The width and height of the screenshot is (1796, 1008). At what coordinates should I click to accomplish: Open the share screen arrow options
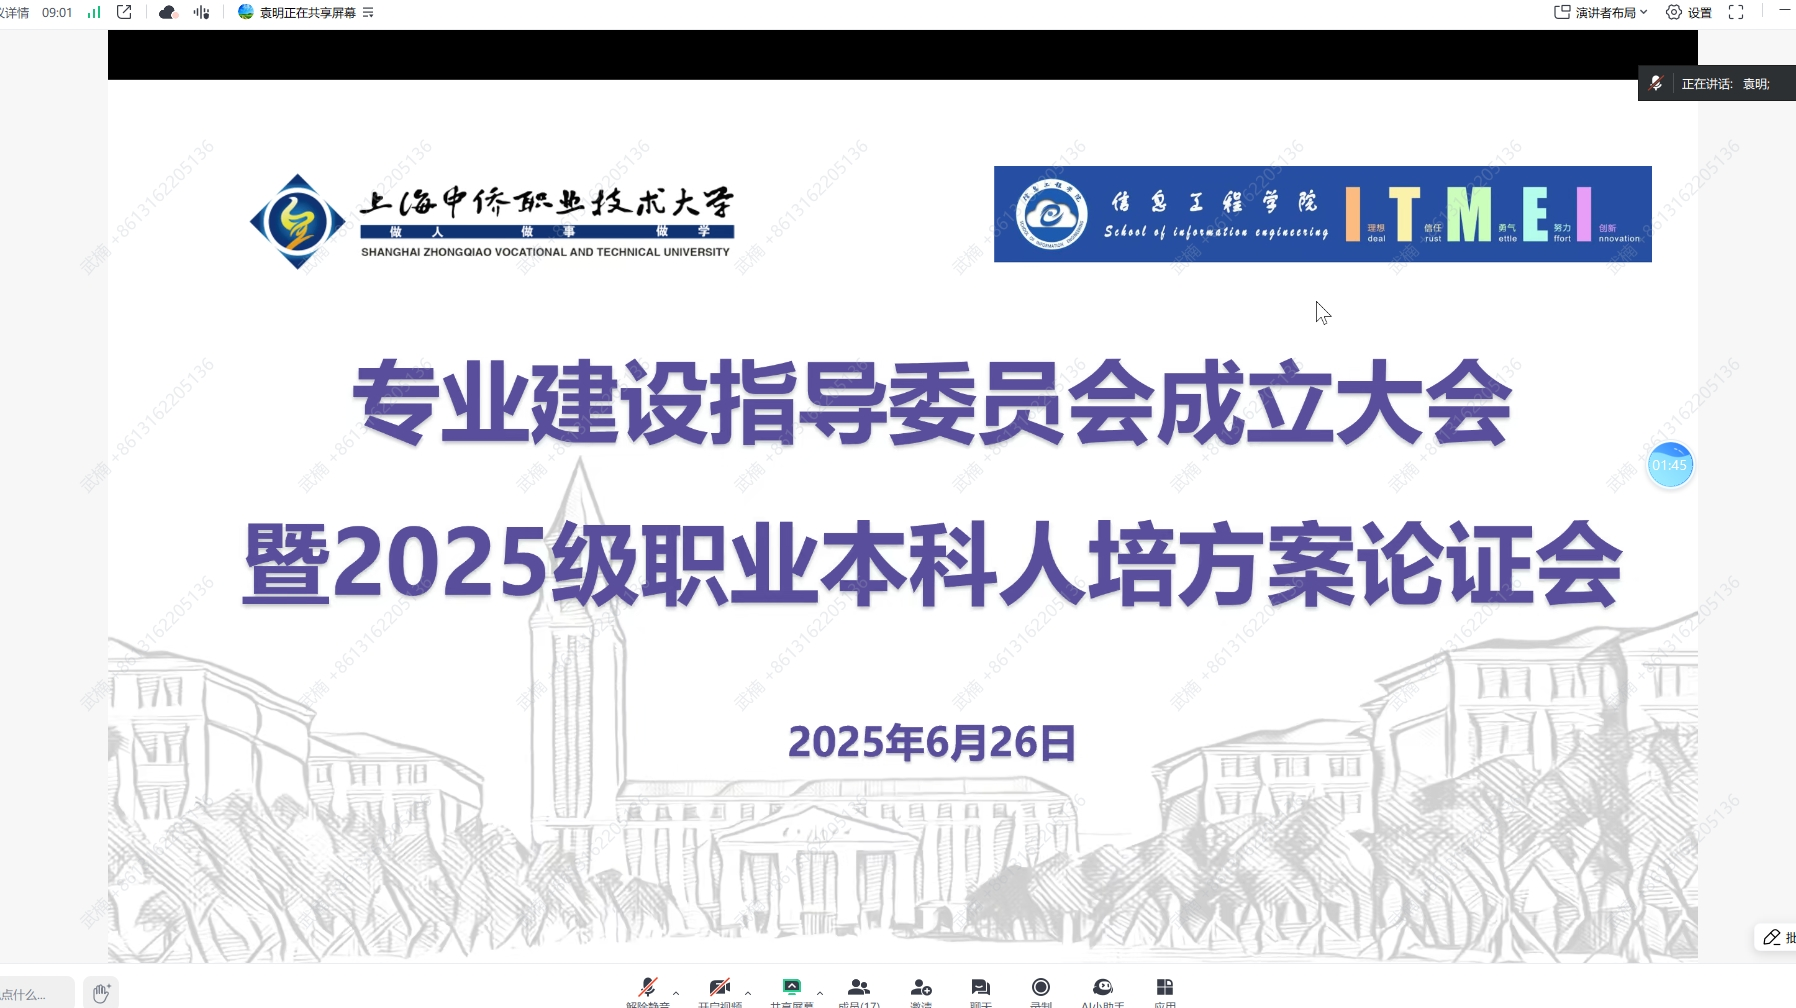click(x=820, y=994)
